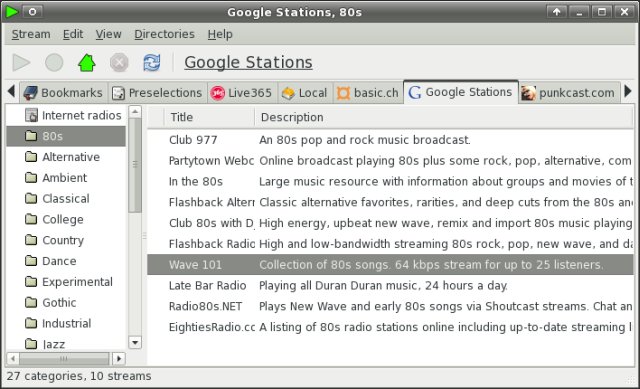
Task: Select the Club 977 stream
Action: (390, 140)
